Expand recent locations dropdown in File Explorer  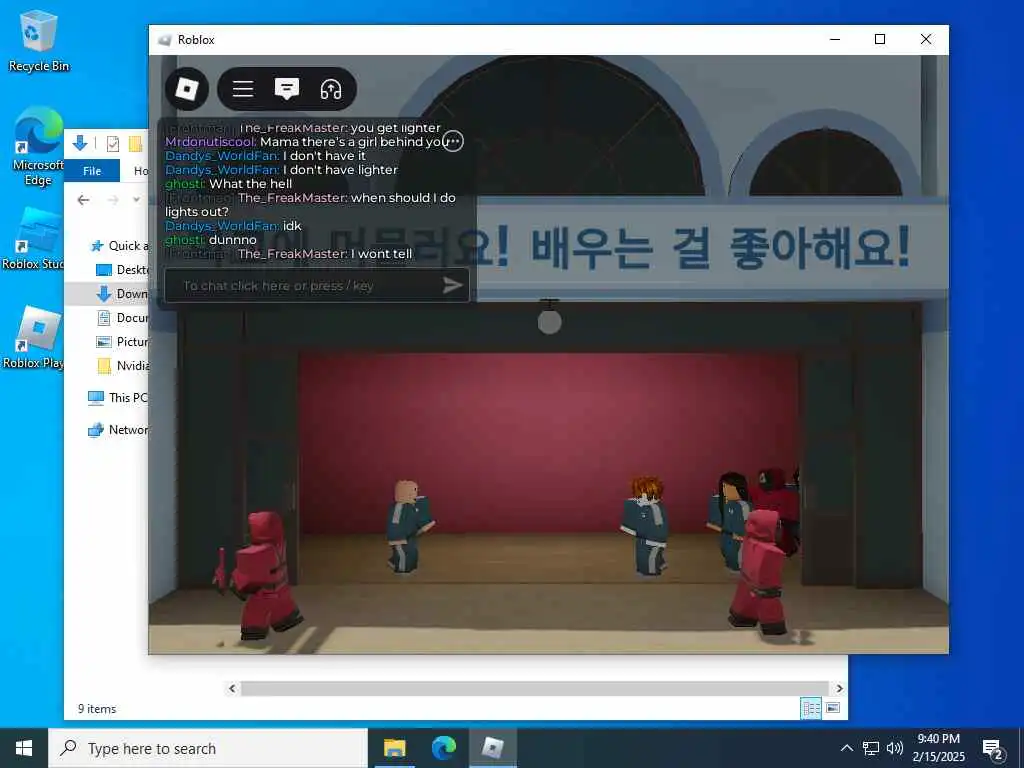pyautogui.click(x=136, y=200)
